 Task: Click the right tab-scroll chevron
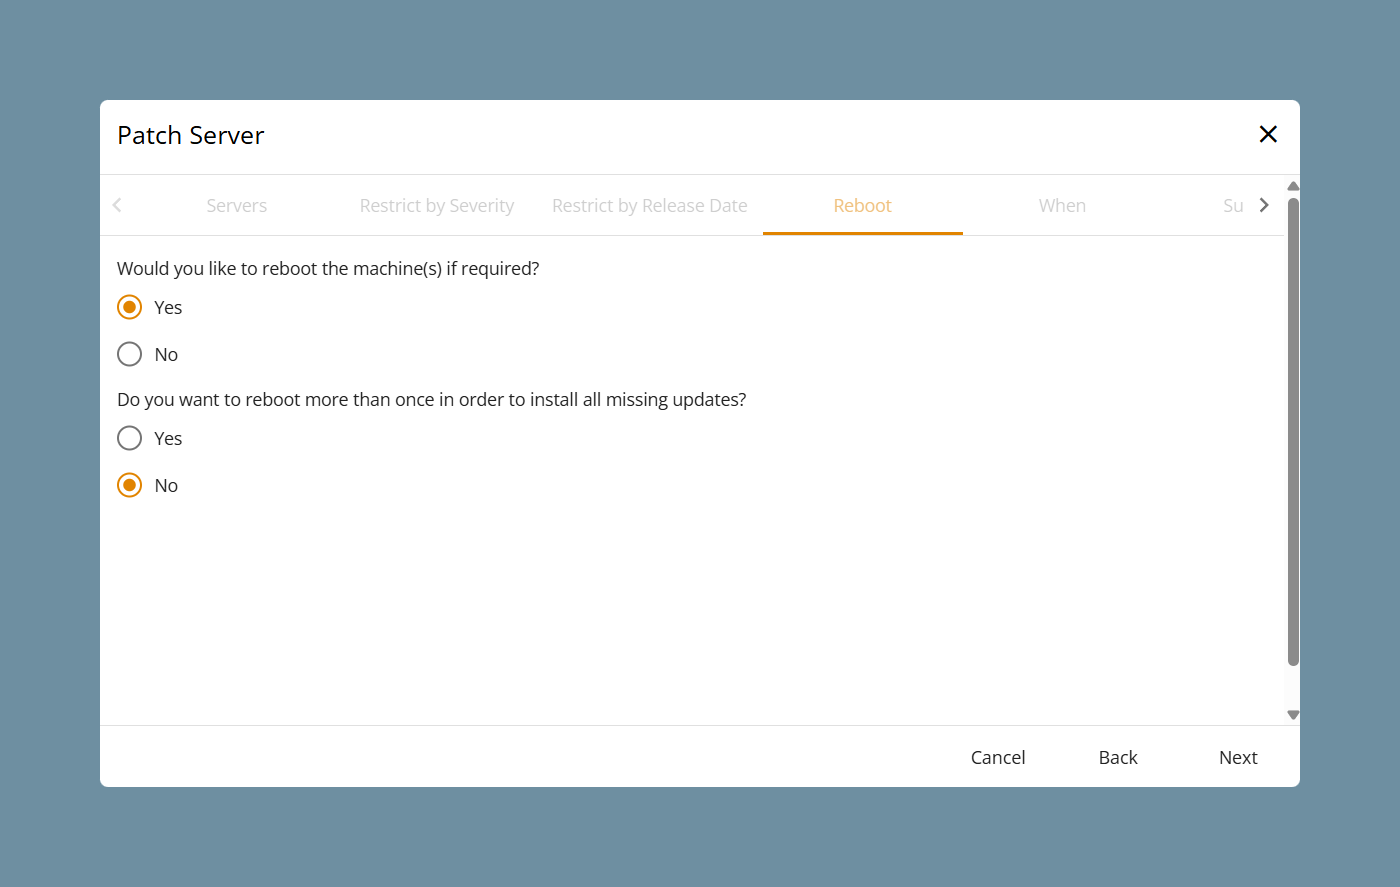pos(1264,205)
